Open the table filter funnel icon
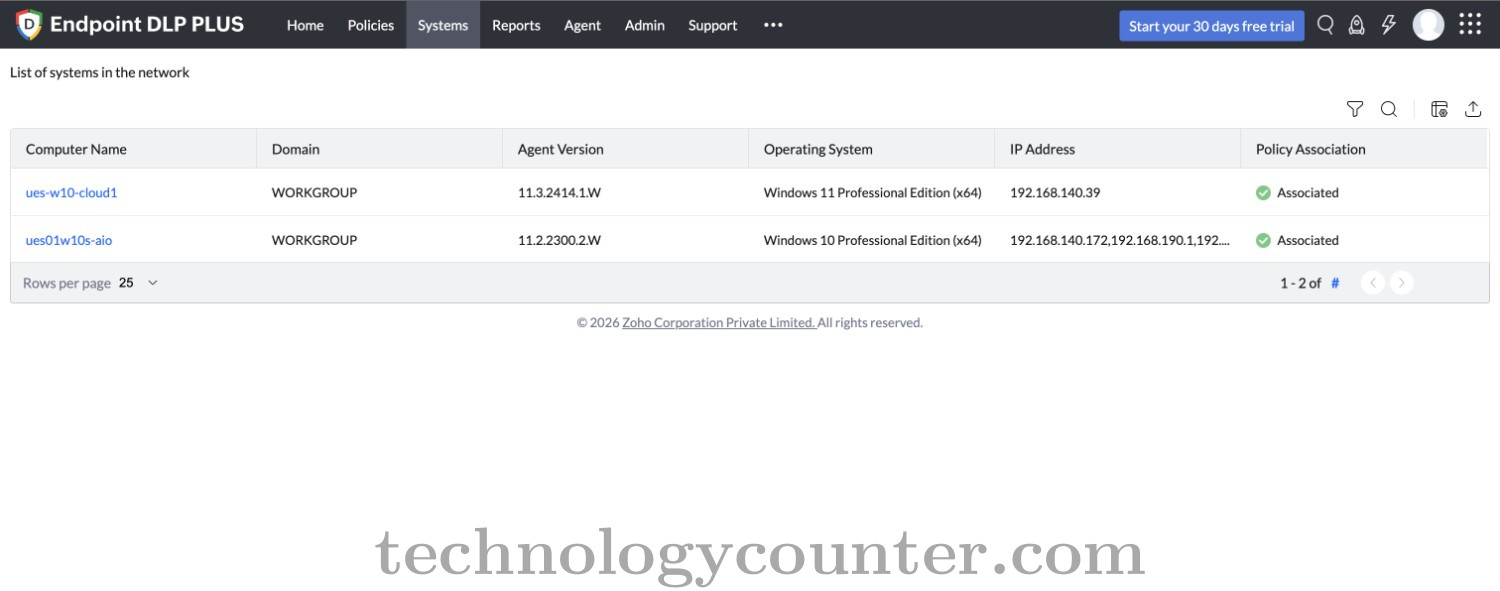This screenshot has width=1500, height=591. tap(1355, 109)
